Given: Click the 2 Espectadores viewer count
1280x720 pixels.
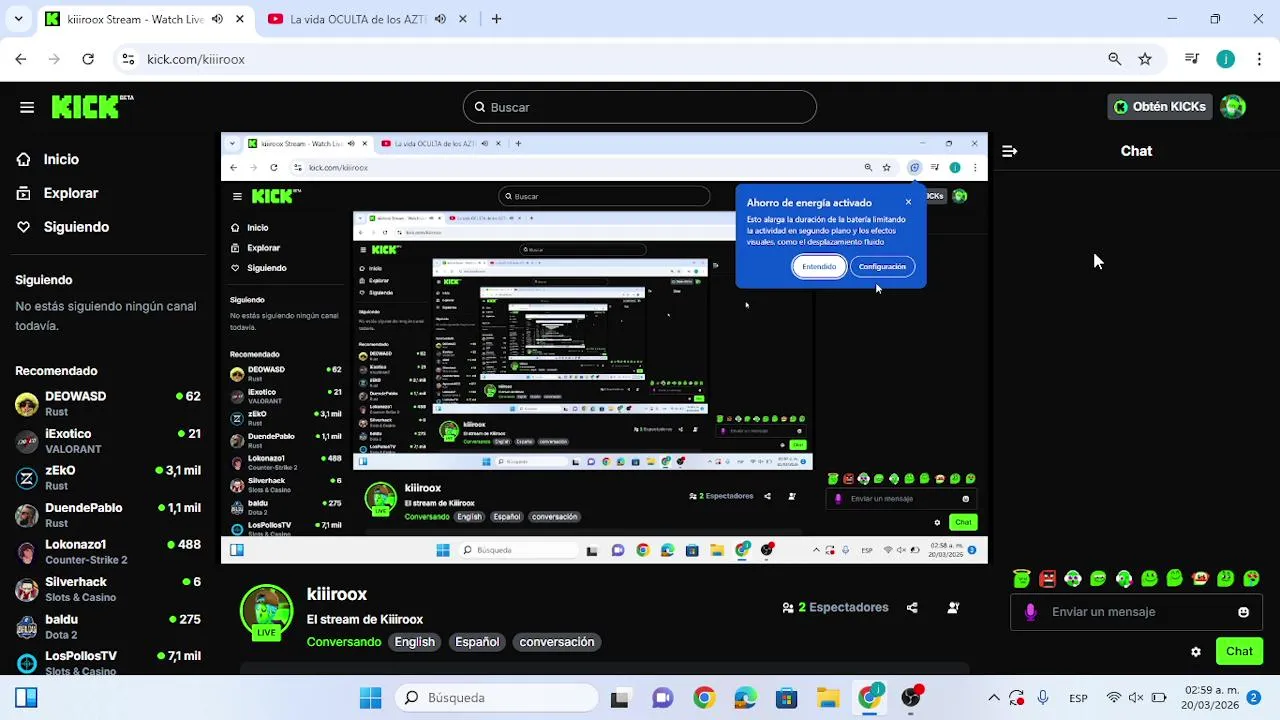Looking at the screenshot, I should 835,607.
